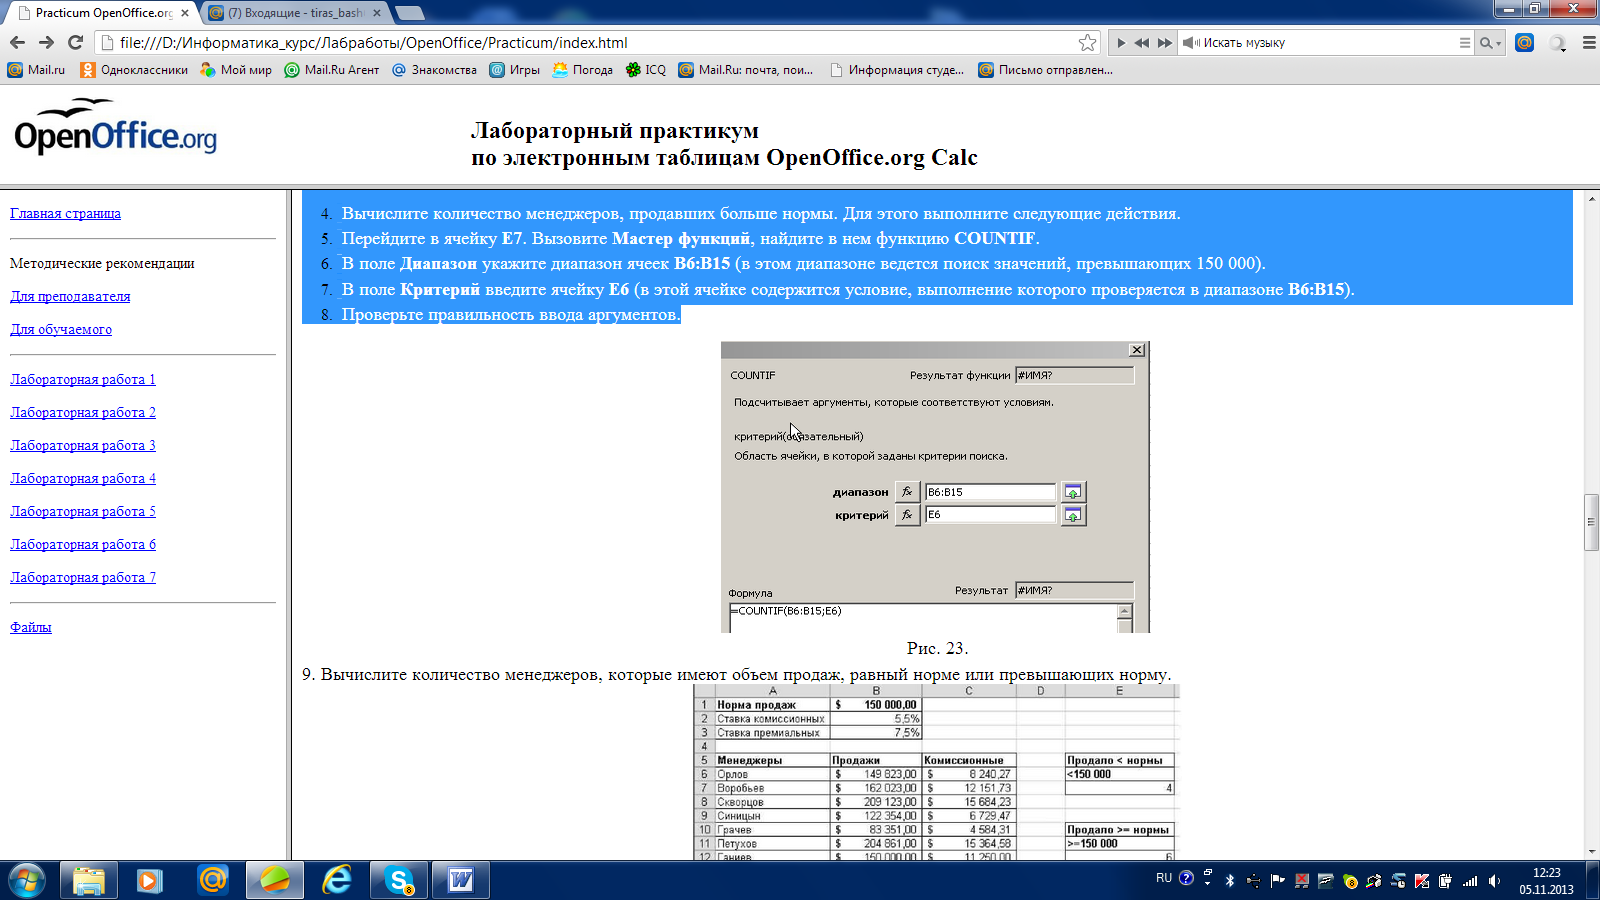The width and height of the screenshot is (1600, 900).
Task: Open the Мой мир bookmark
Action: 236,70
